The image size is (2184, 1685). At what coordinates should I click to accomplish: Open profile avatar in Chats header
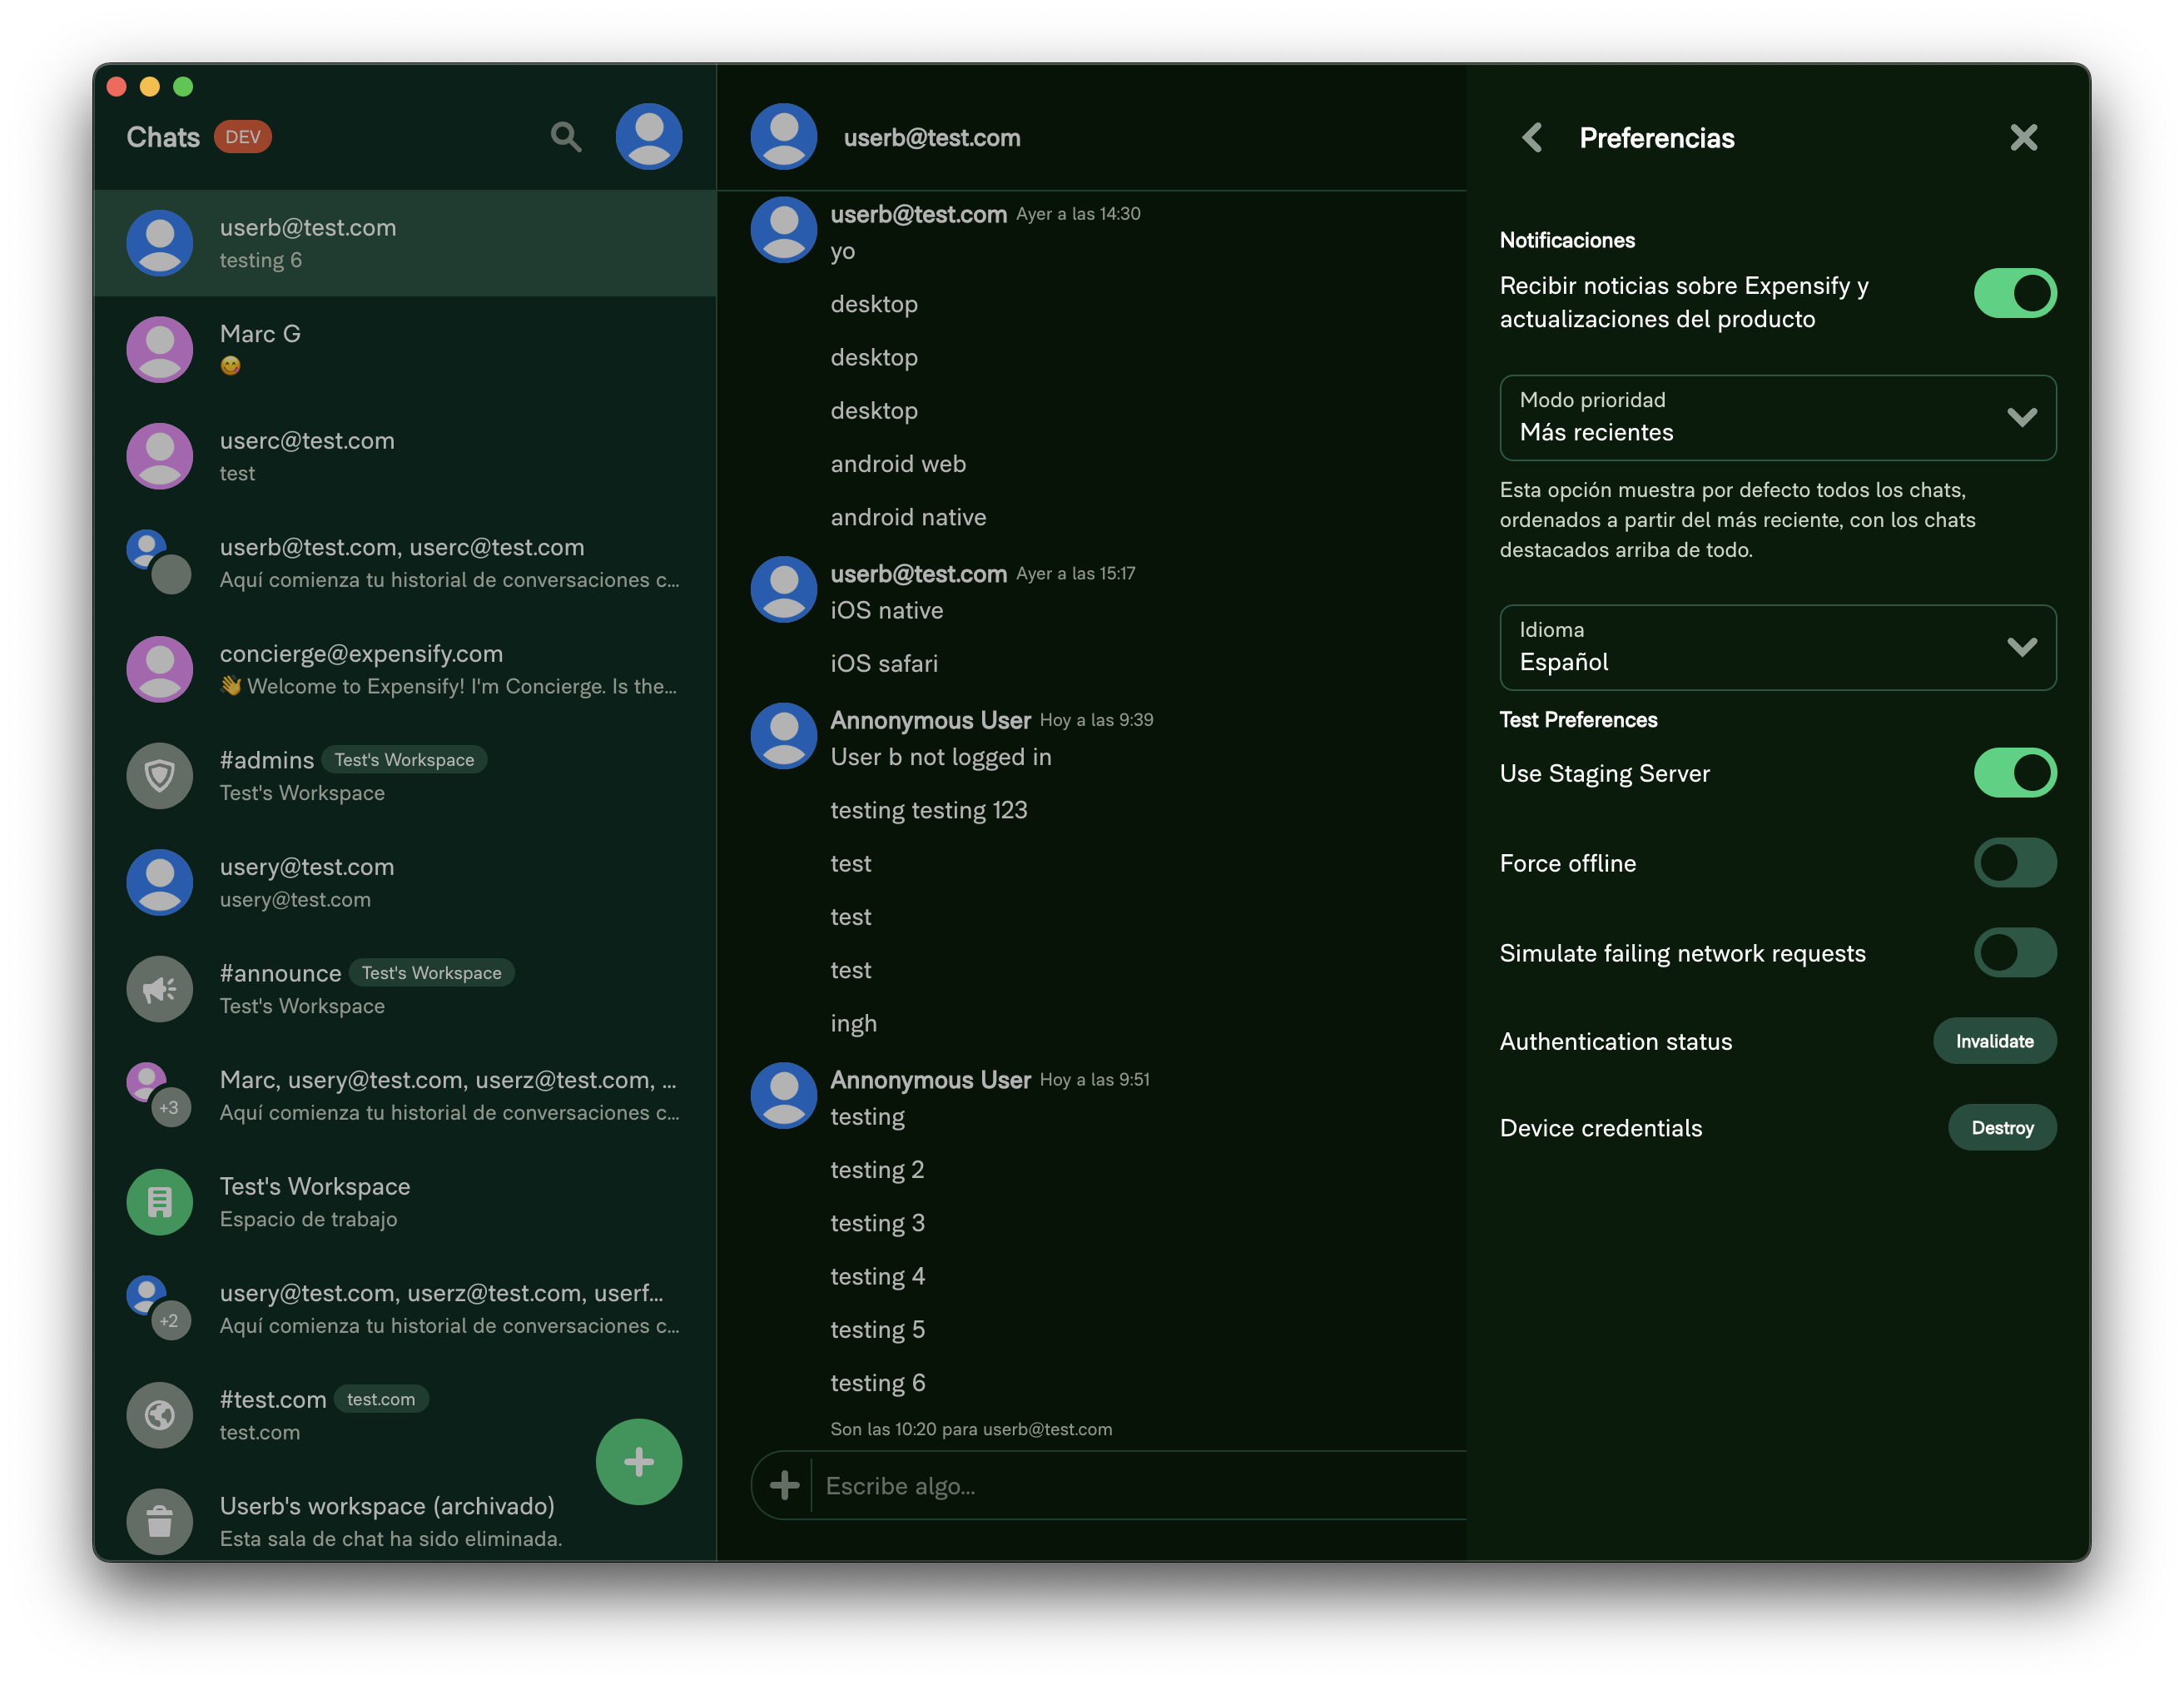[649, 137]
